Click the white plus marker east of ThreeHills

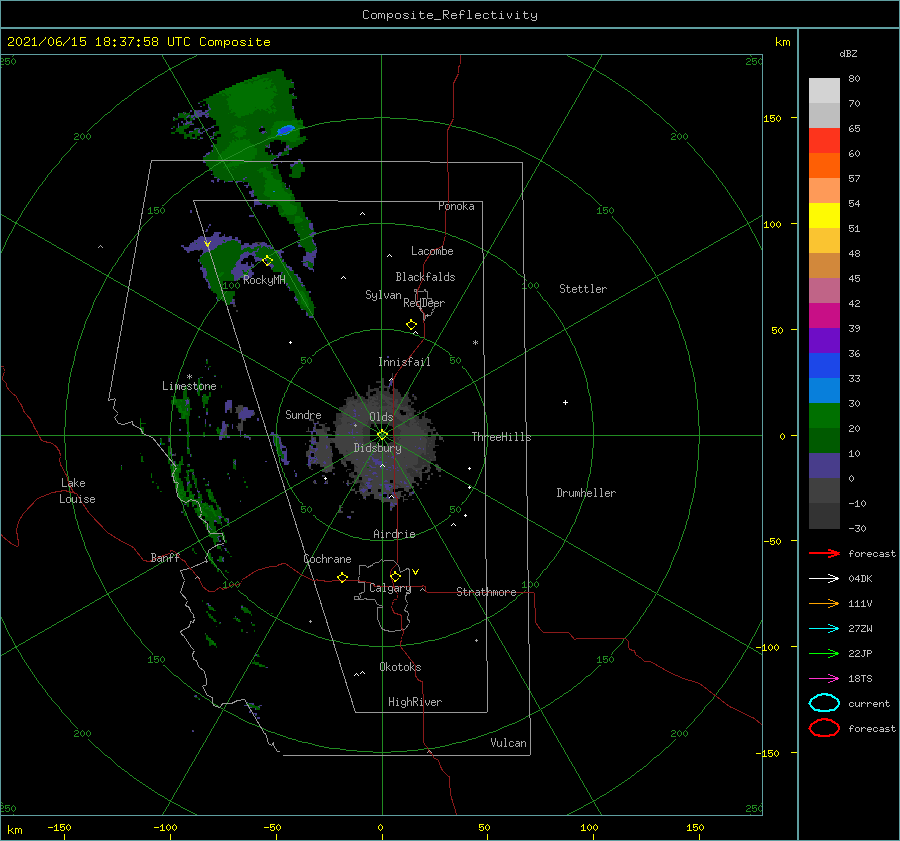coord(565,402)
